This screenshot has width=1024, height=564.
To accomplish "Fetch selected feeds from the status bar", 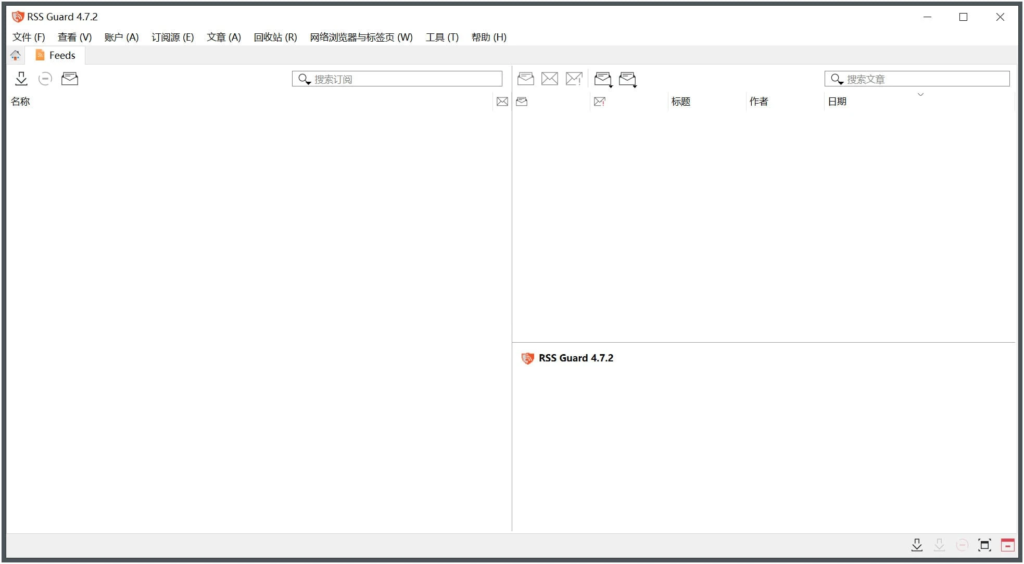I will pos(940,545).
